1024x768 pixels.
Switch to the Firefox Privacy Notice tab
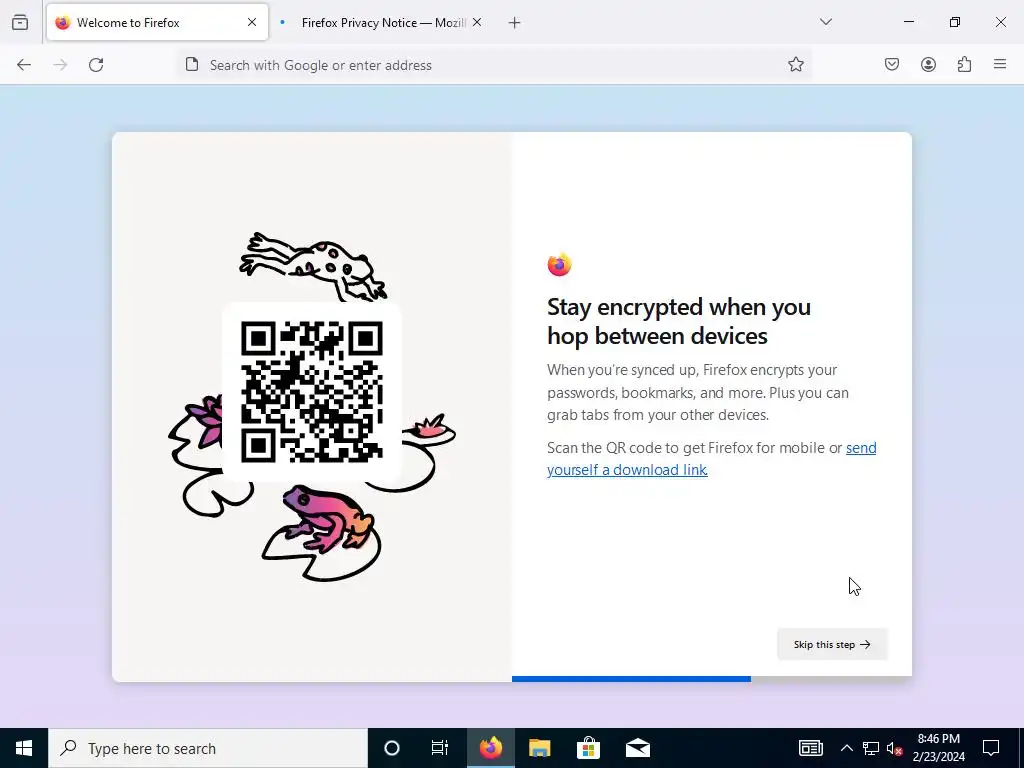click(x=381, y=22)
